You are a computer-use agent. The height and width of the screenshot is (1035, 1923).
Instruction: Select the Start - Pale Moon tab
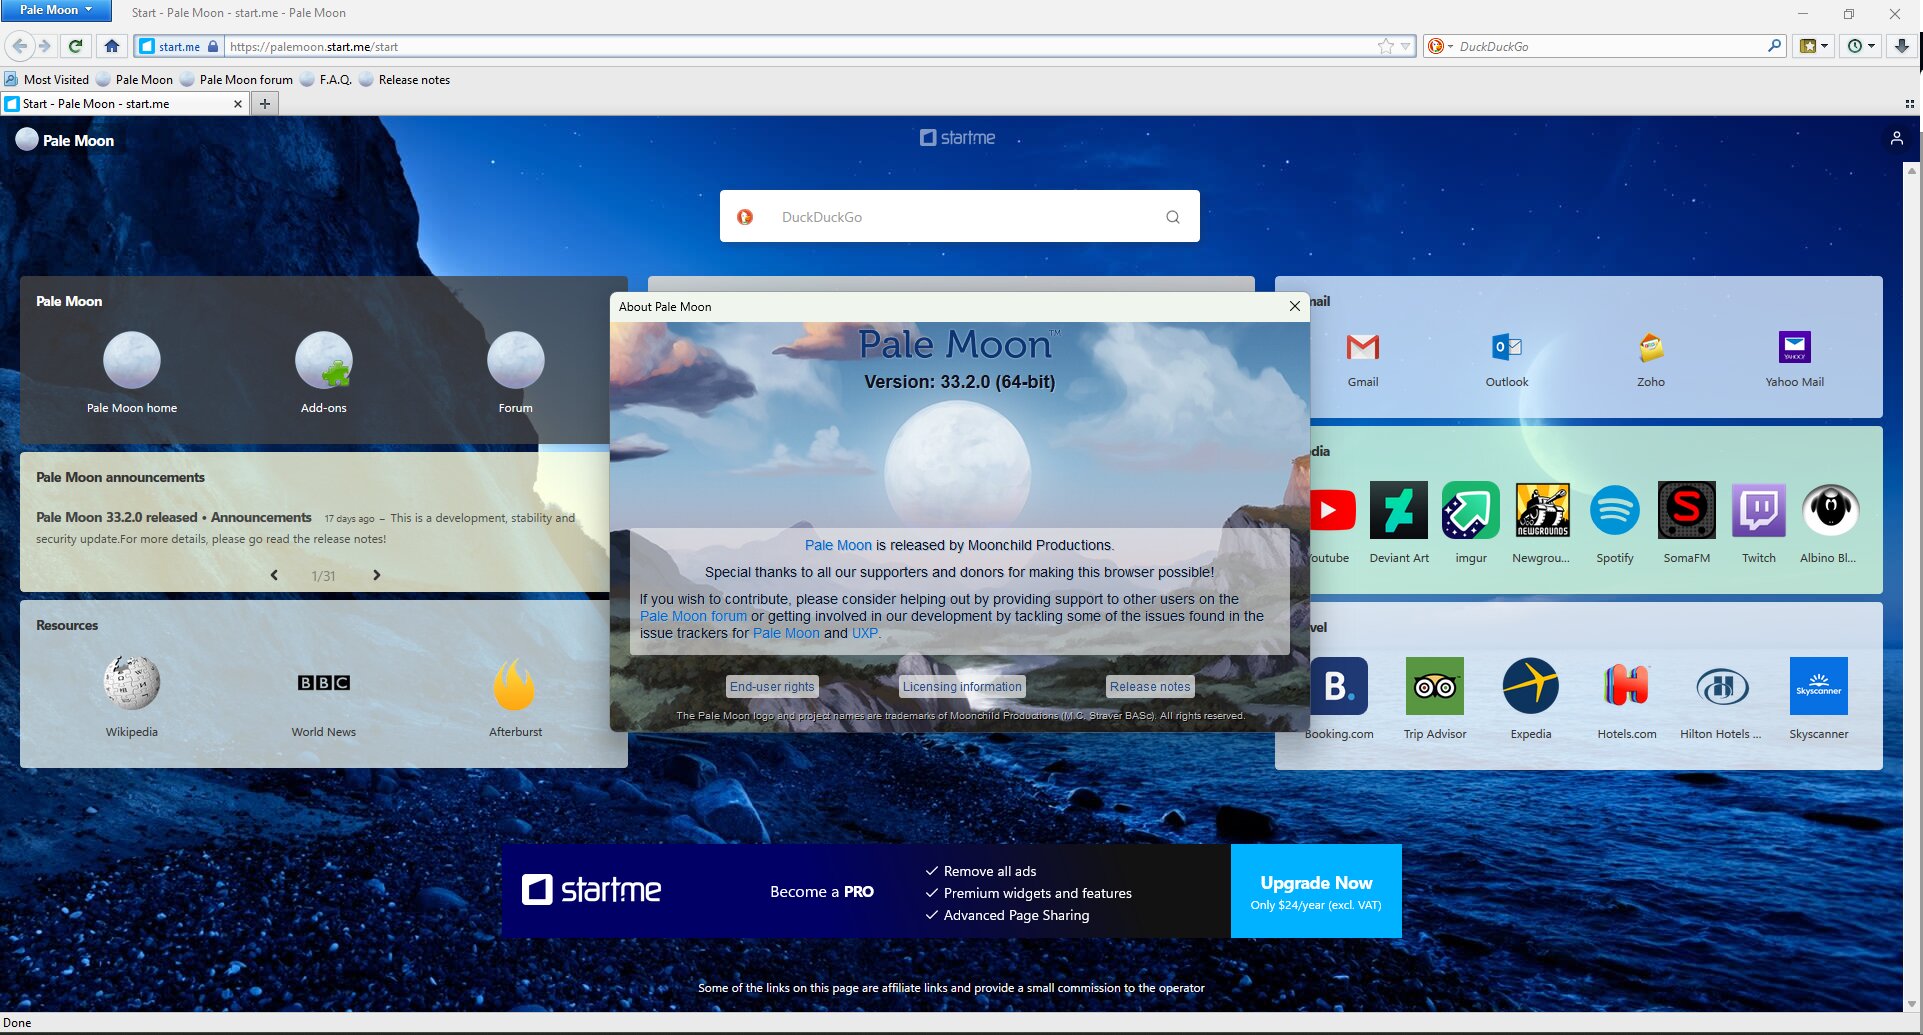tap(123, 104)
